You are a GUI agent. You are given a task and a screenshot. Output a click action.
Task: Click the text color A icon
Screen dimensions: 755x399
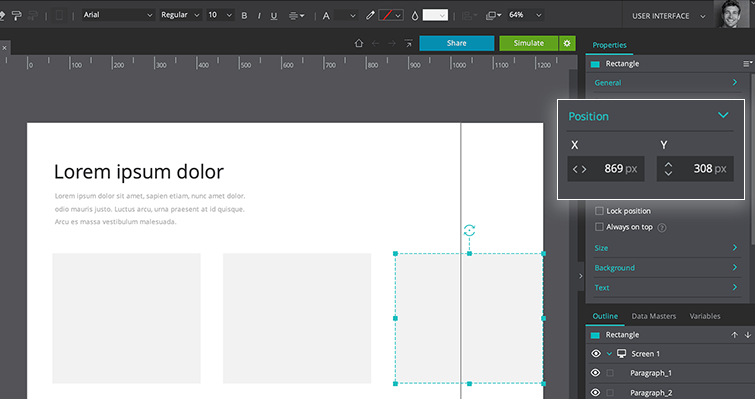pos(326,15)
